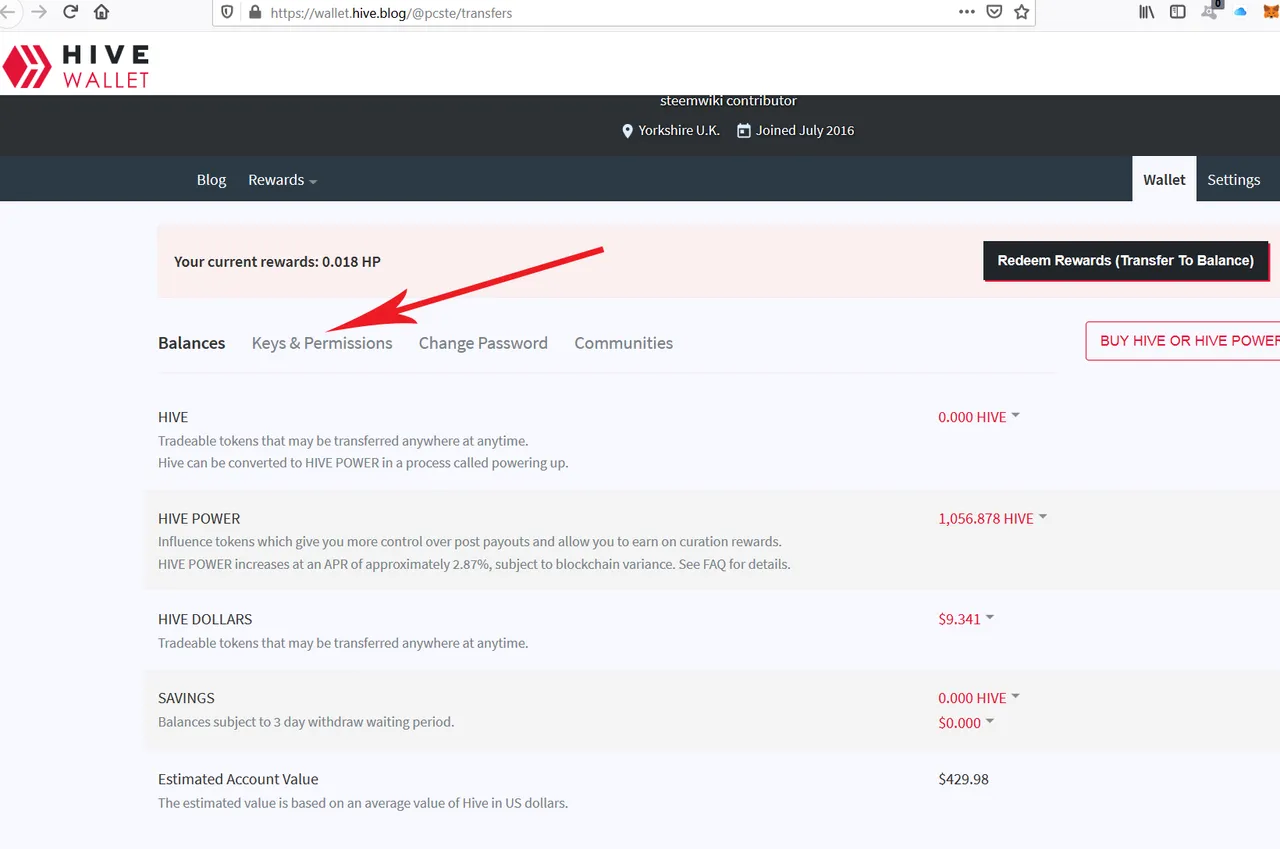Open the blue cloud extension

(1241, 12)
